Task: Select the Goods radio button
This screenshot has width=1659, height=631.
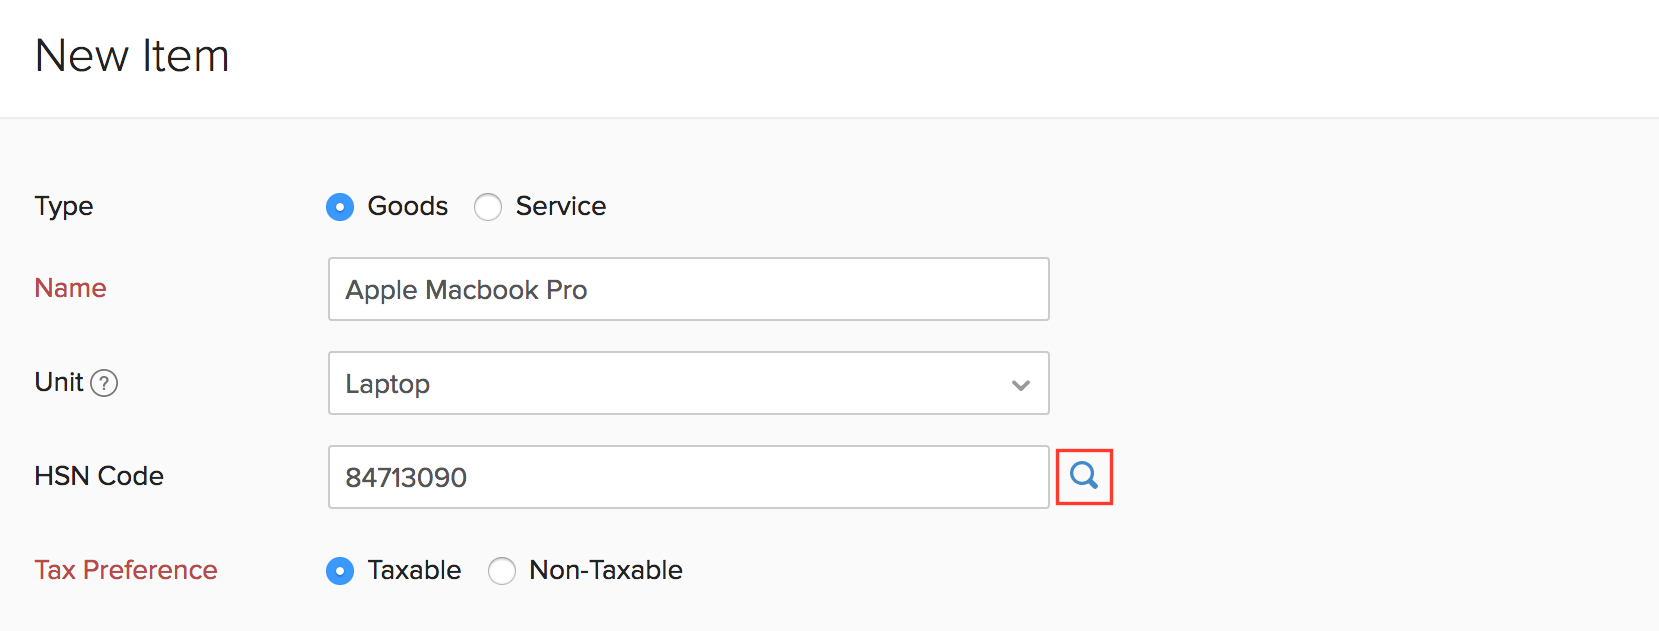Action: tap(339, 206)
